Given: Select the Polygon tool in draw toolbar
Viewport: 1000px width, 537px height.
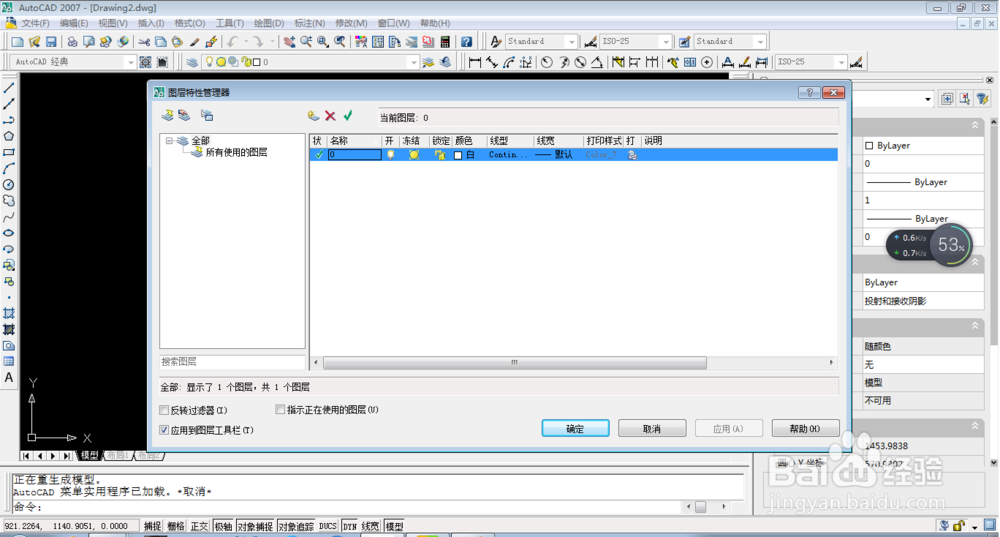Looking at the screenshot, I should [9, 136].
